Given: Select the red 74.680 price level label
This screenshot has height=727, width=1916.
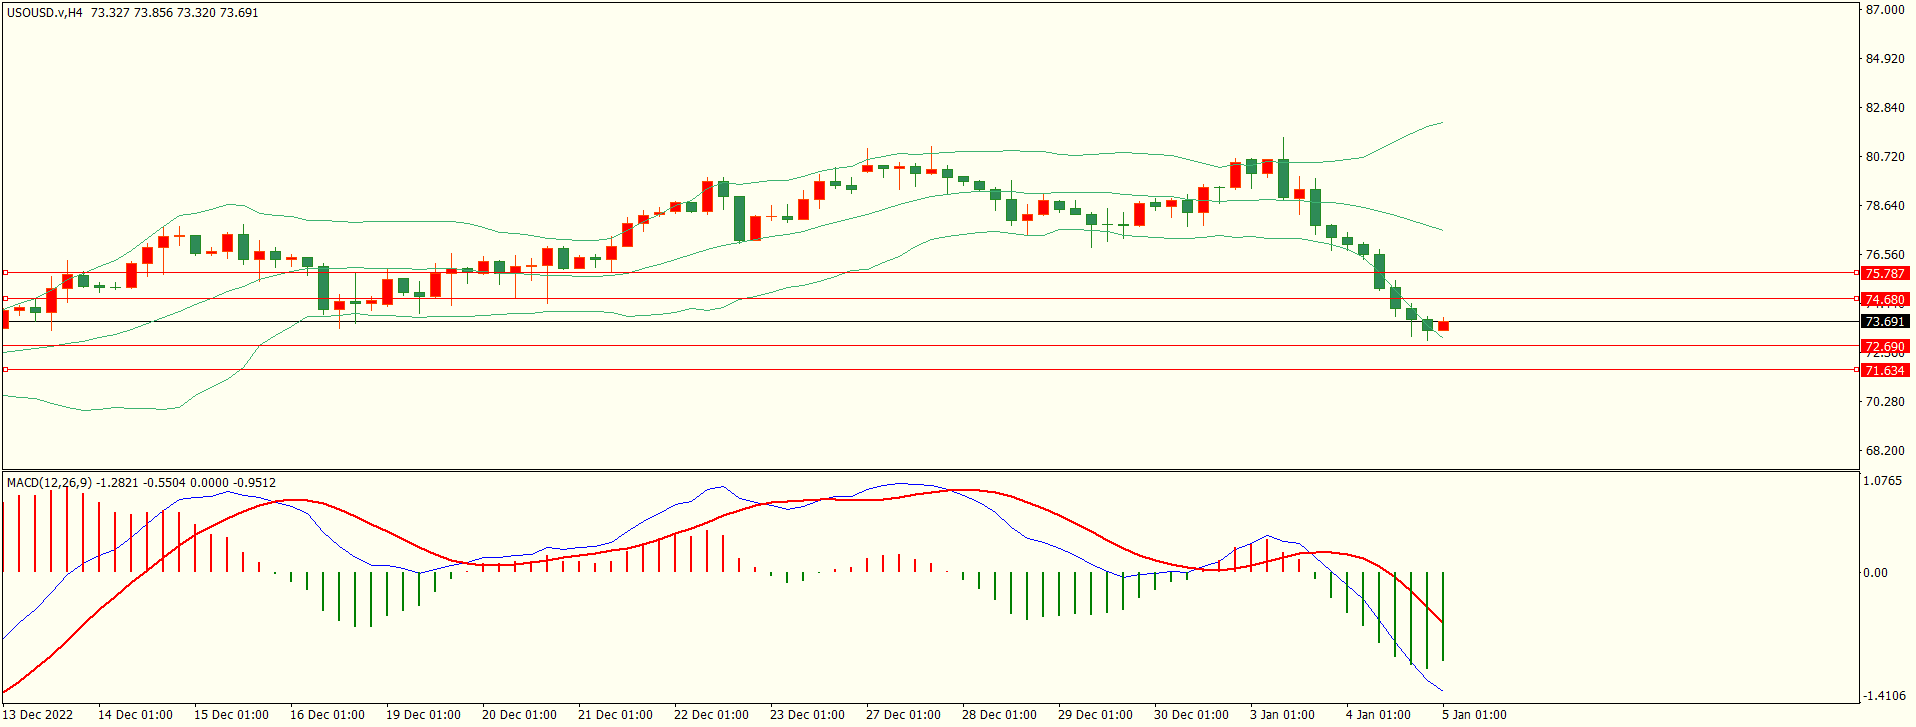Looking at the screenshot, I should click(x=1885, y=299).
